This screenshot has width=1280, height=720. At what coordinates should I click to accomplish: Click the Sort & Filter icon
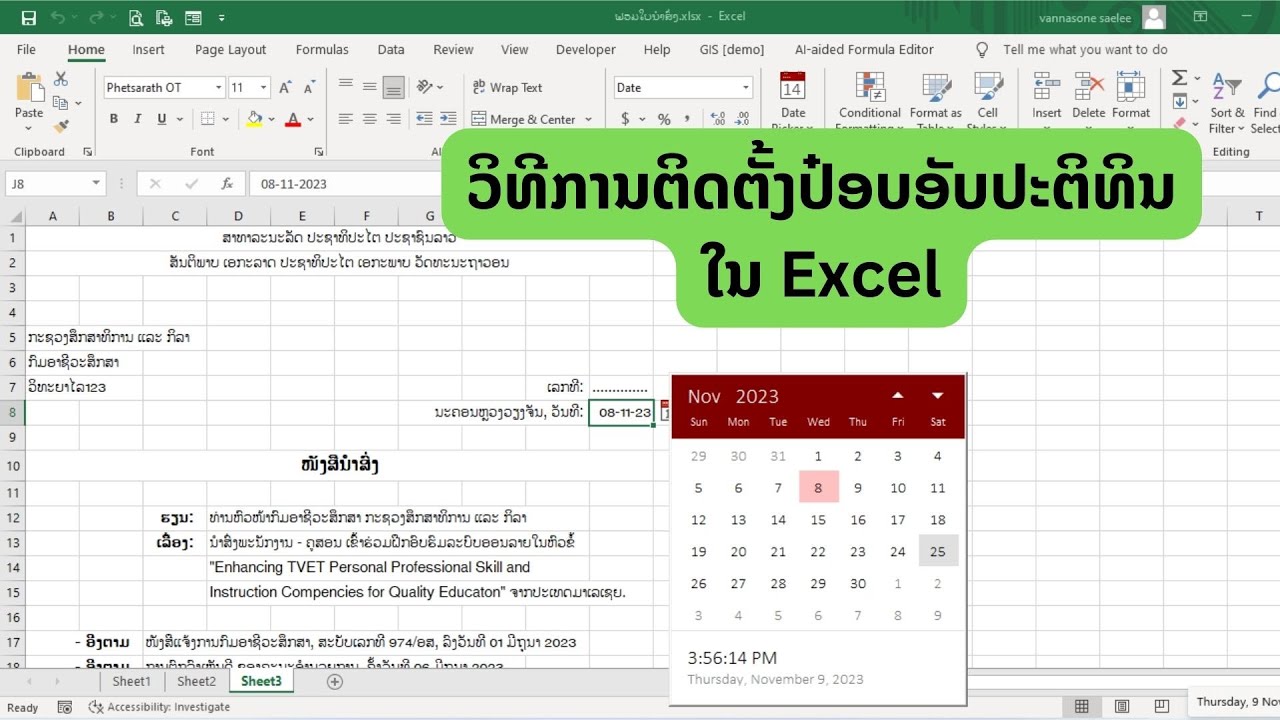point(1227,88)
